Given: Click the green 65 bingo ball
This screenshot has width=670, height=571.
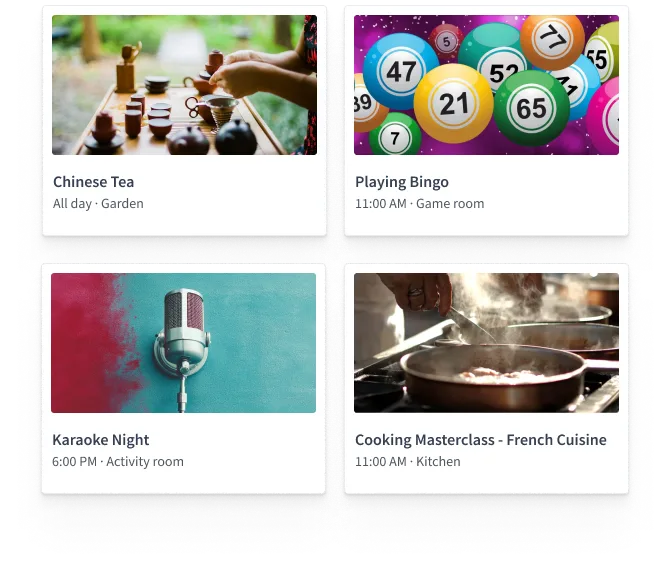Looking at the screenshot, I should tap(532, 108).
